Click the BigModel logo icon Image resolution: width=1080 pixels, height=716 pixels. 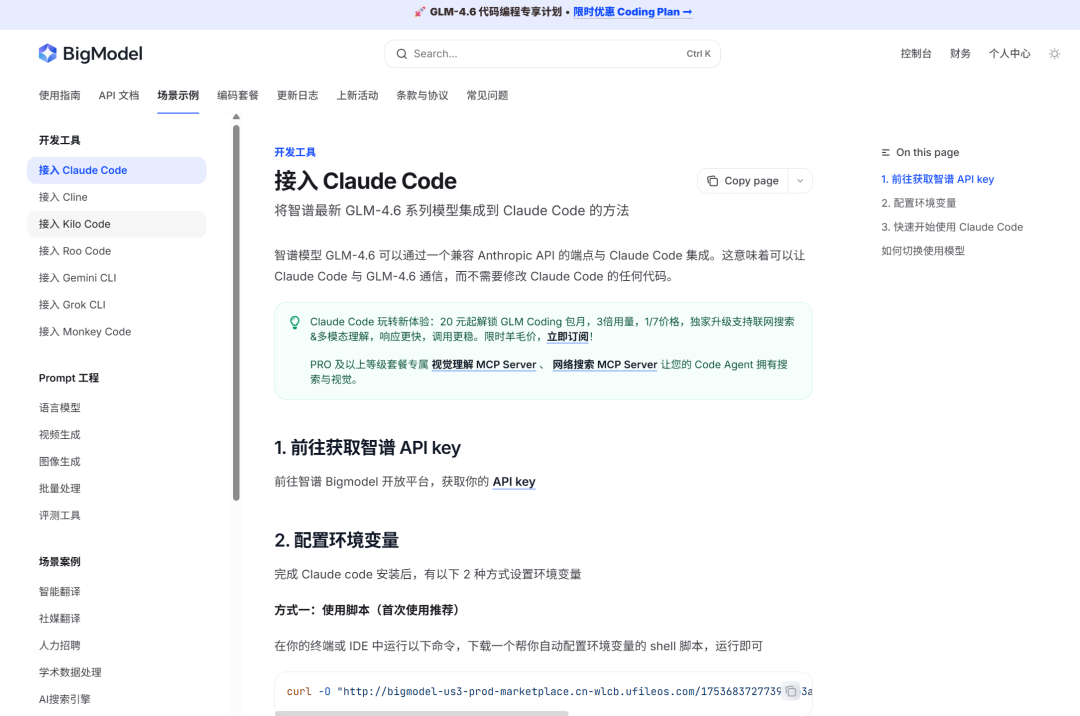48,53
